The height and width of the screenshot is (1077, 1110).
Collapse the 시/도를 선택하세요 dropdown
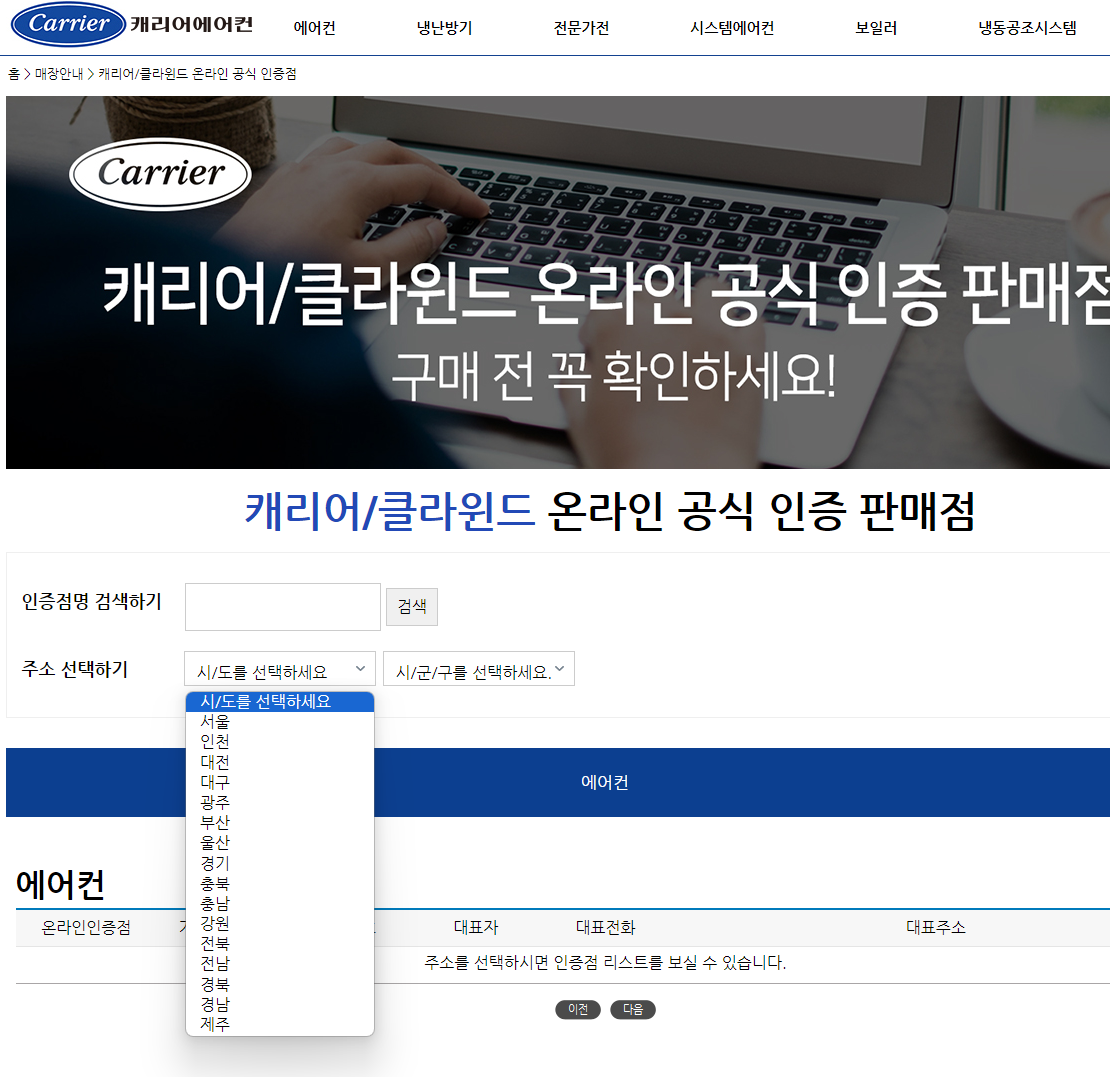point(280,668)
